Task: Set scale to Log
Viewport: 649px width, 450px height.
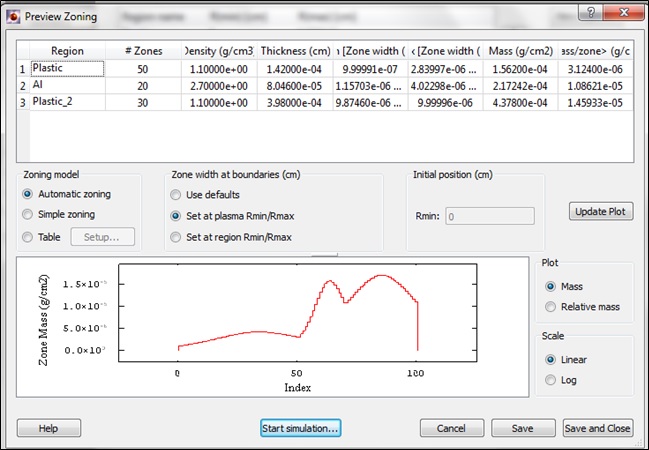Action: tap(550, 380)
